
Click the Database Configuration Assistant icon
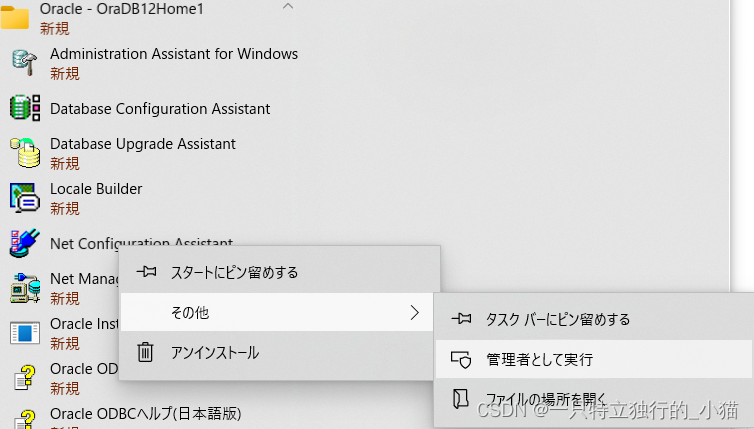pyautogui.click(x=25, y=108)
